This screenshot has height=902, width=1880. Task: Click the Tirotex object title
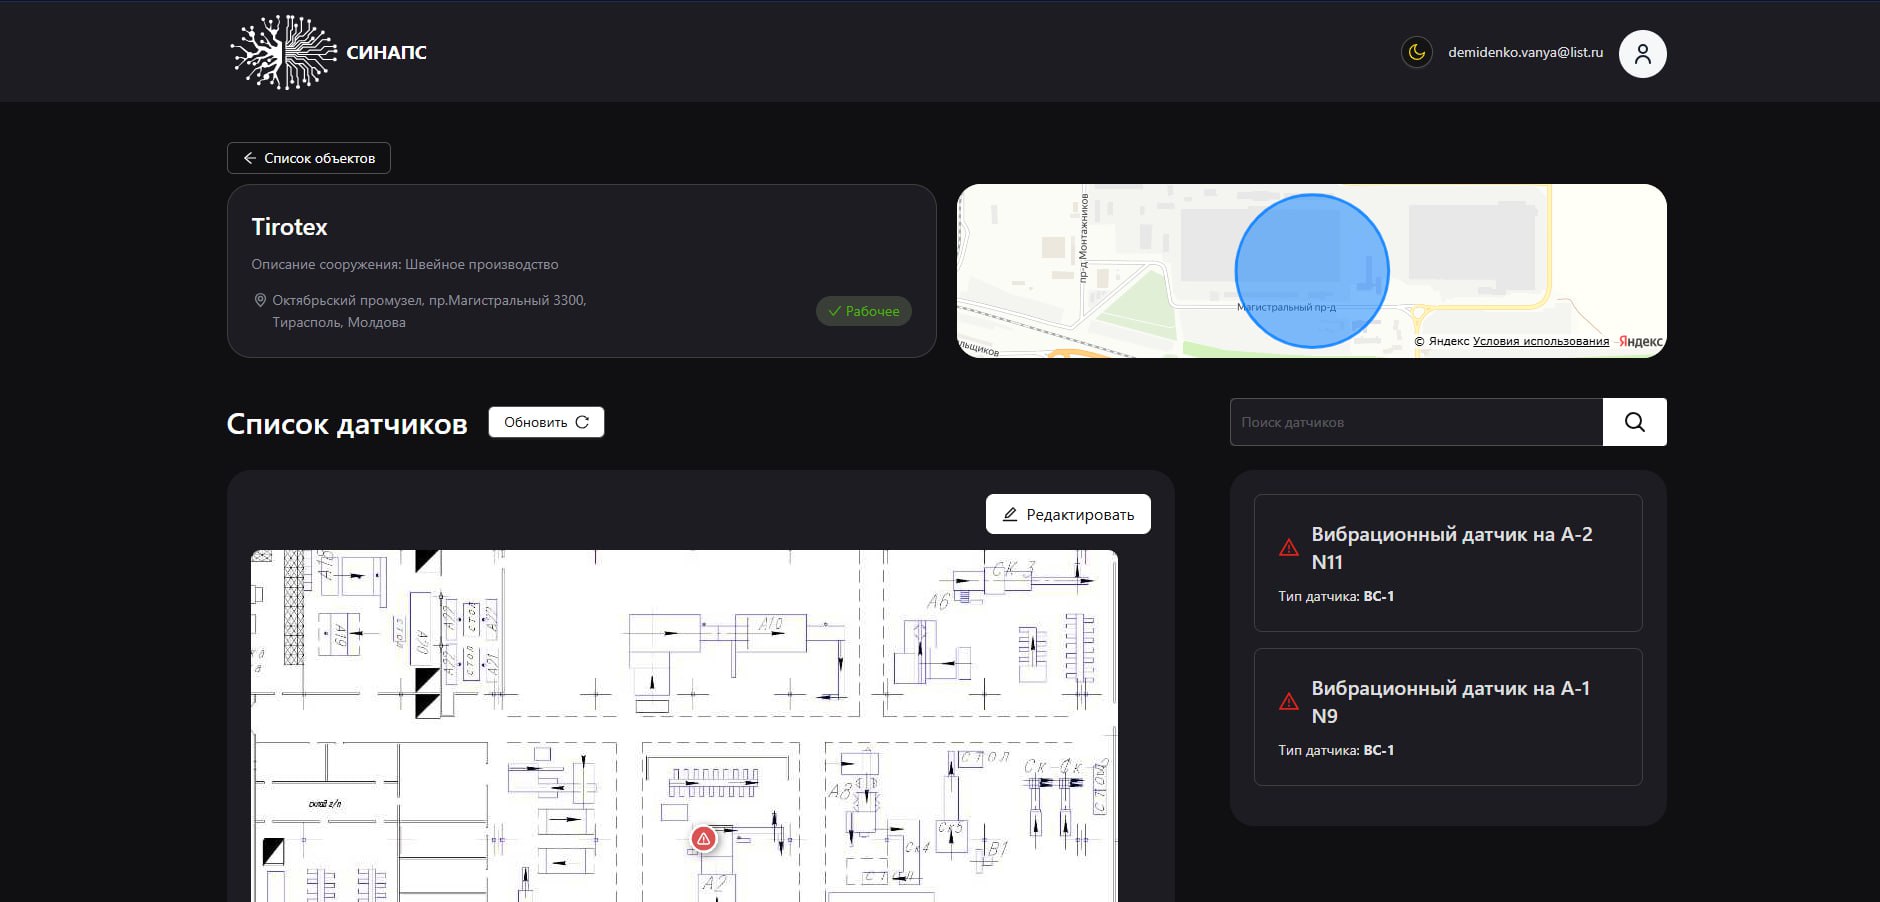click(x=290, y=227)
